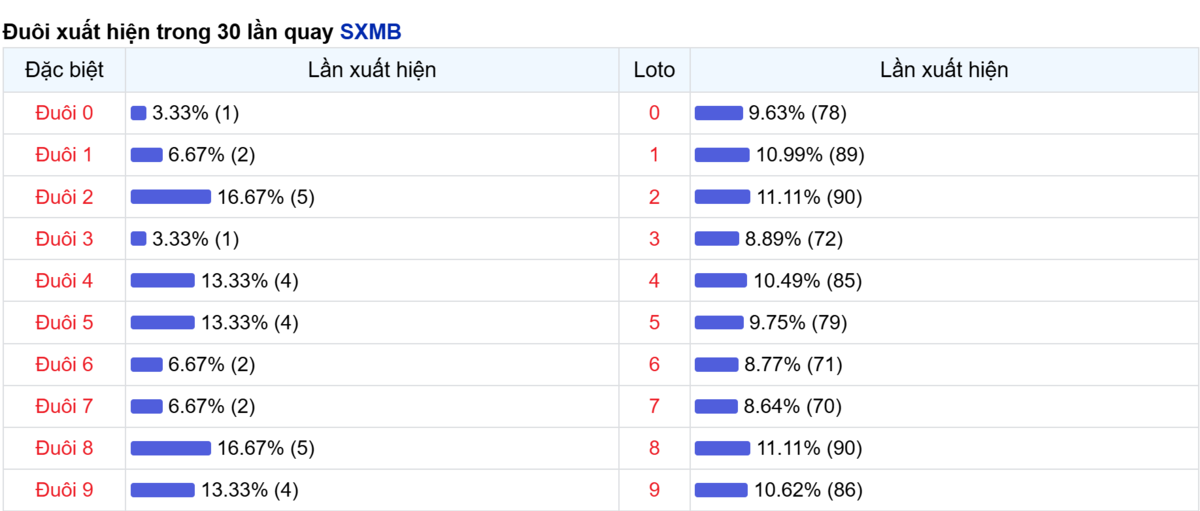This screenshot has height=511, width=1200.
Task: Click the 16.67% (5) bar for Đuôi 2
Action: 171,197
